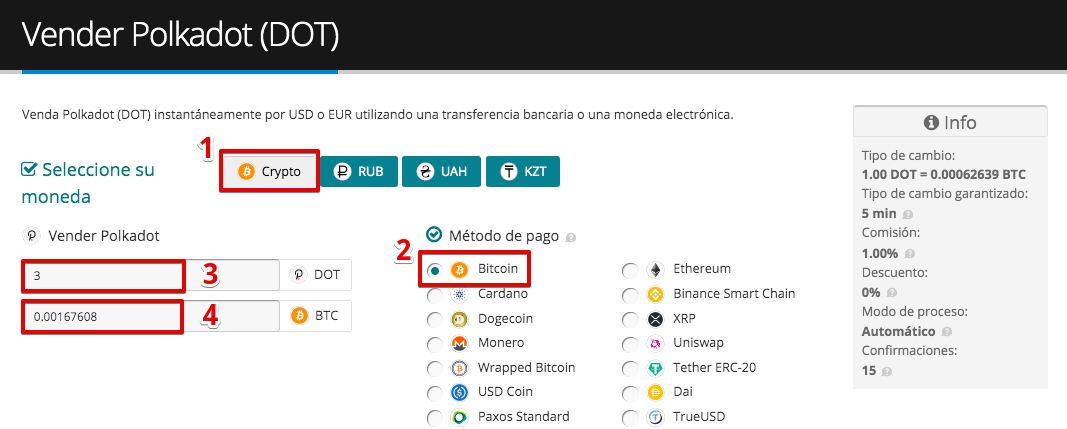This screenshot has width=1067, height=429.
Task: Click the help icon beside Método de pago
Action: point(570,238)
